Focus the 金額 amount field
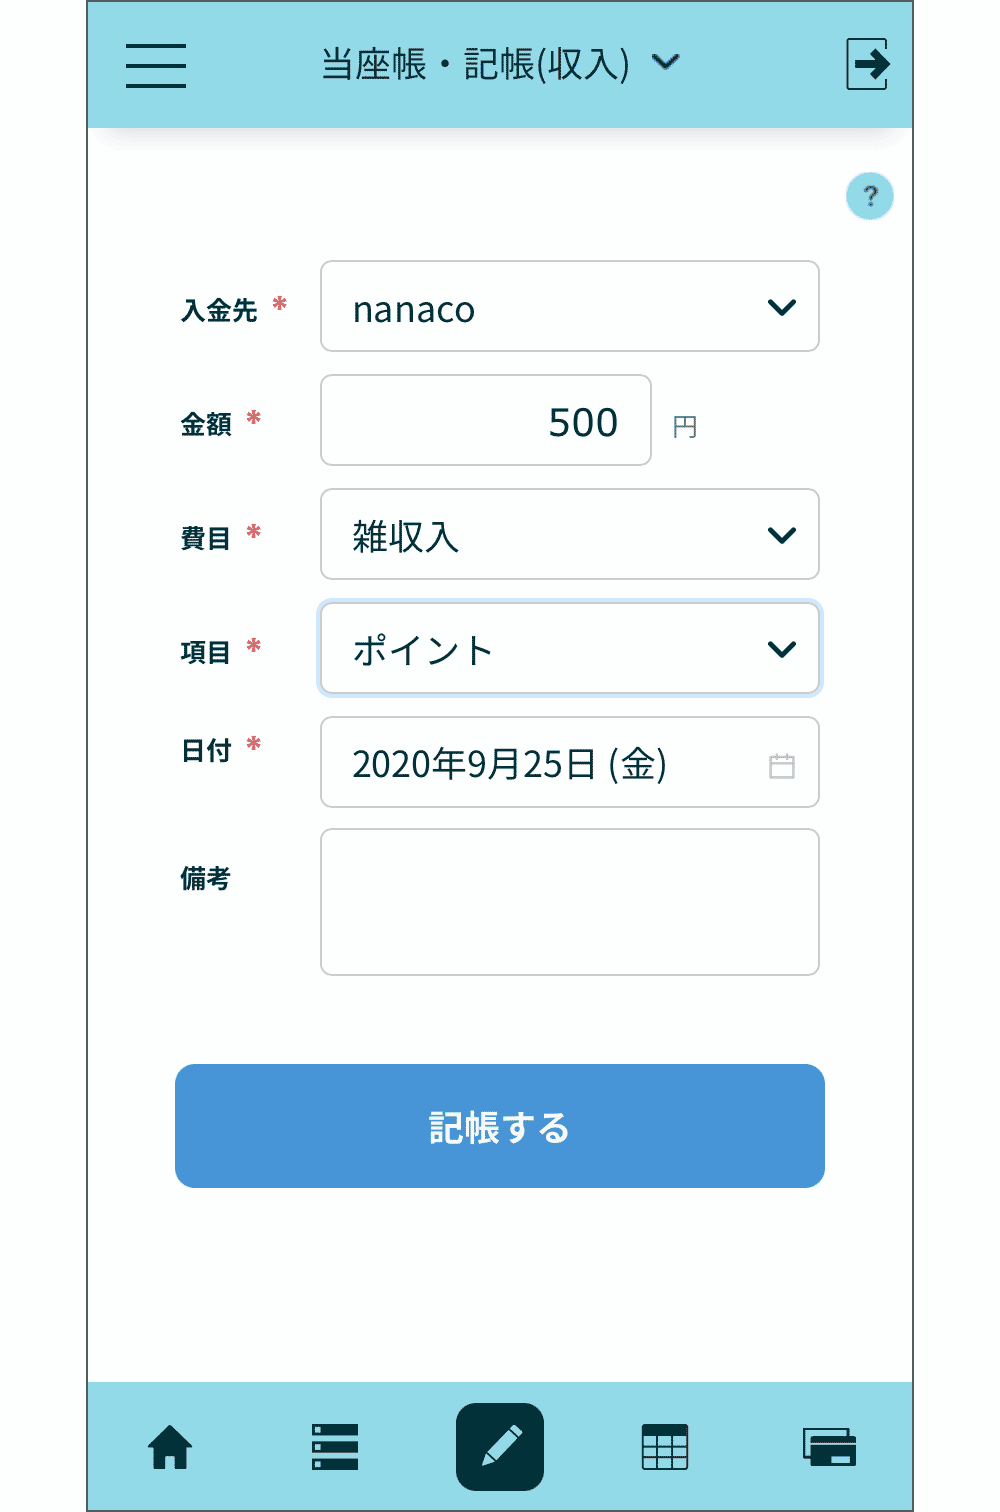Image resolution: width=1000 pixels, height=1512 pixels. (x=486, y=421)
